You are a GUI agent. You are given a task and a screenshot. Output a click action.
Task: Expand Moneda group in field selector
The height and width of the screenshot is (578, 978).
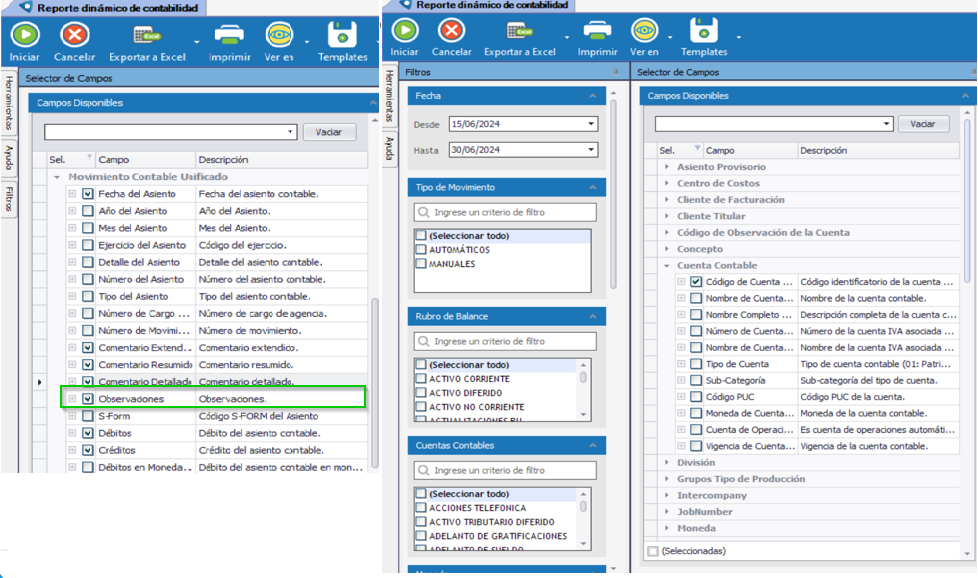point(667,528)
